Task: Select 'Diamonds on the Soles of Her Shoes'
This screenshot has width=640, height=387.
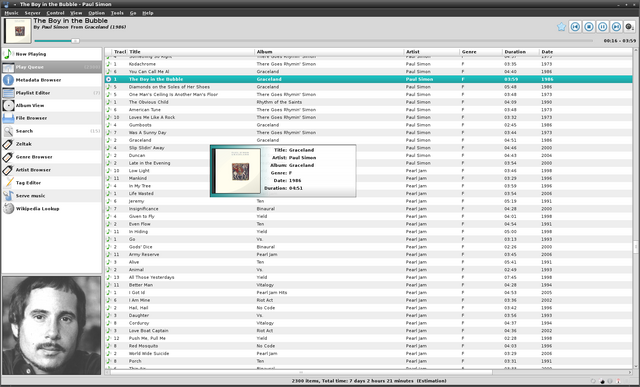Action: (x=369, y=87)
